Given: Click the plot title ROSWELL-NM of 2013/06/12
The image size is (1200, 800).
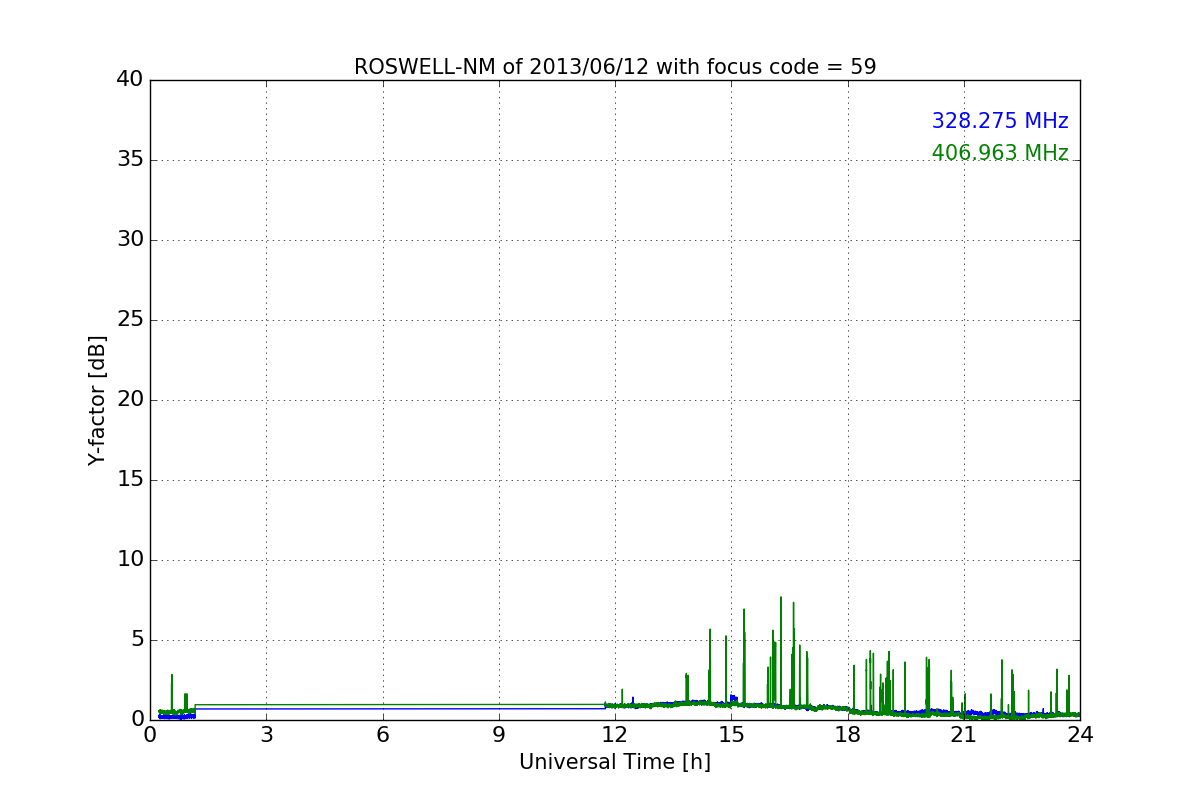Looking at the screenshot, I should 615,67.
